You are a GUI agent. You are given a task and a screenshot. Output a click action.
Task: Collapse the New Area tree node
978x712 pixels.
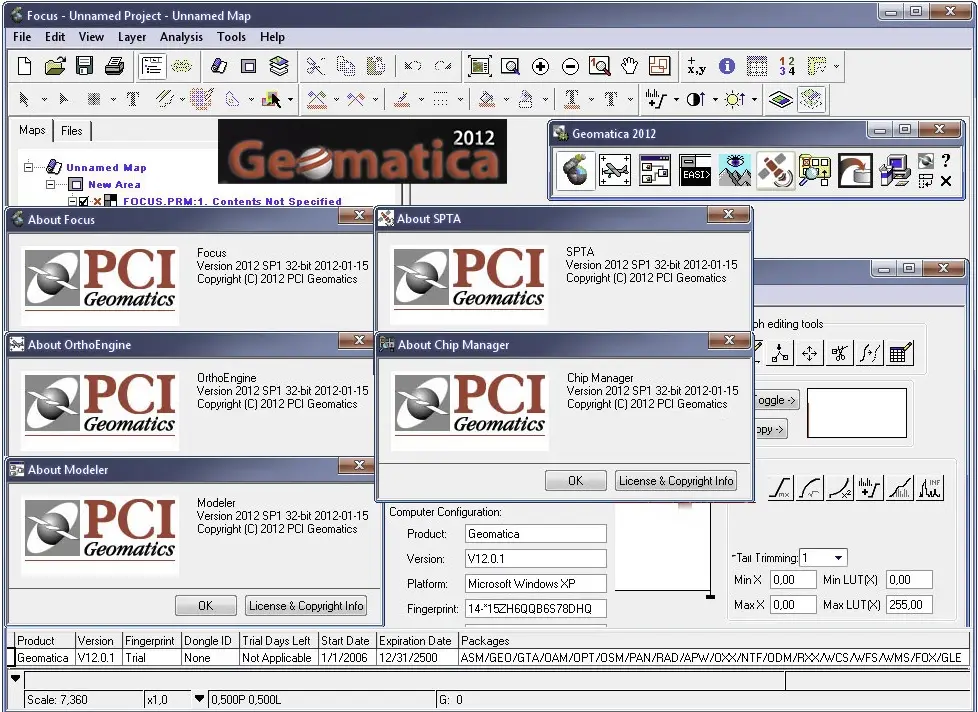point(51,184)
